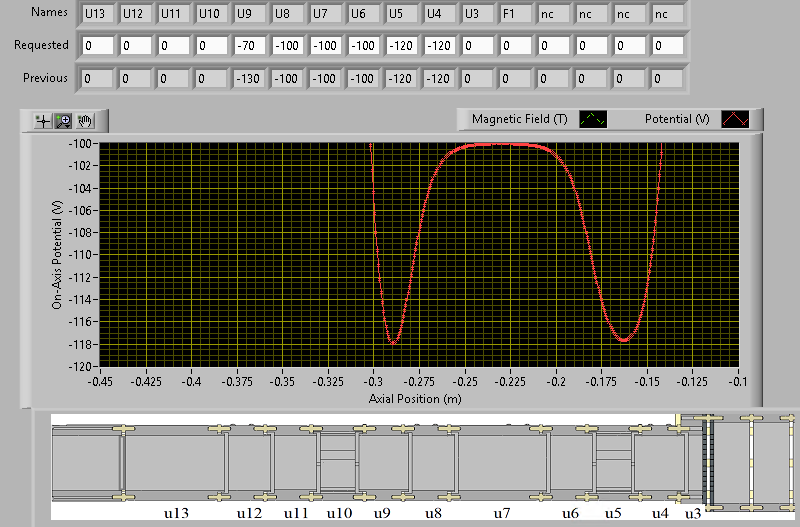The image size is (800, 527).
Task: Click the Potential (V) legend label
Action: coord(677,119)
